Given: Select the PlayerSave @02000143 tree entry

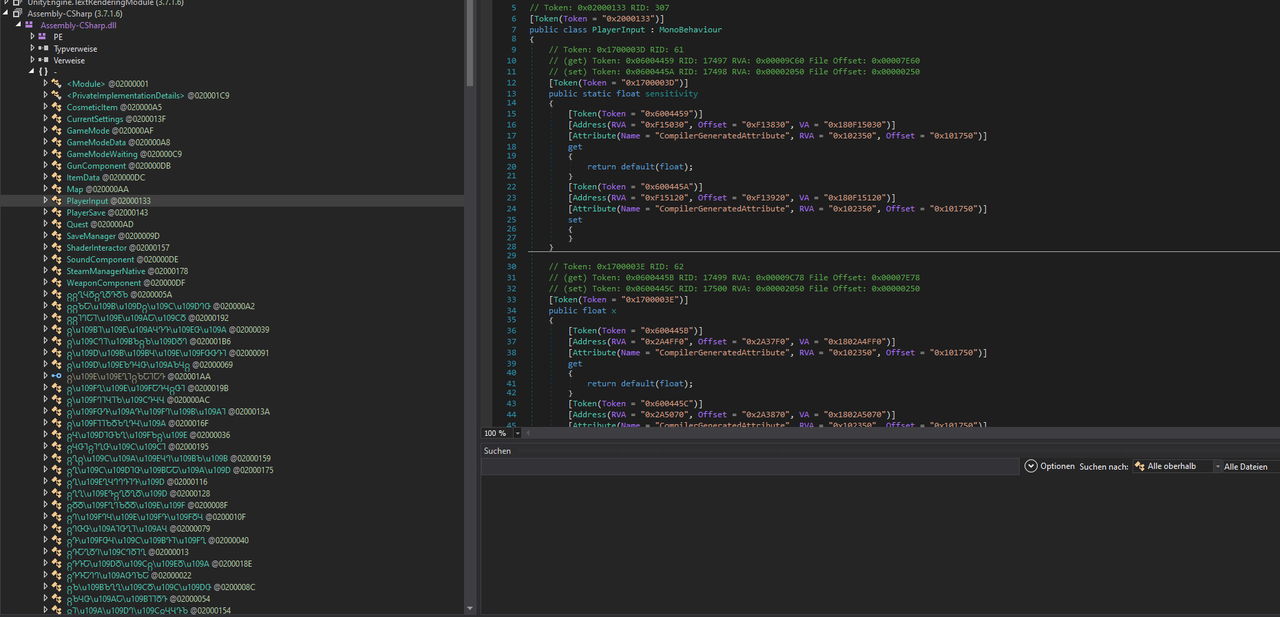Looking at the screenshot, I should [x=107, y=213].
